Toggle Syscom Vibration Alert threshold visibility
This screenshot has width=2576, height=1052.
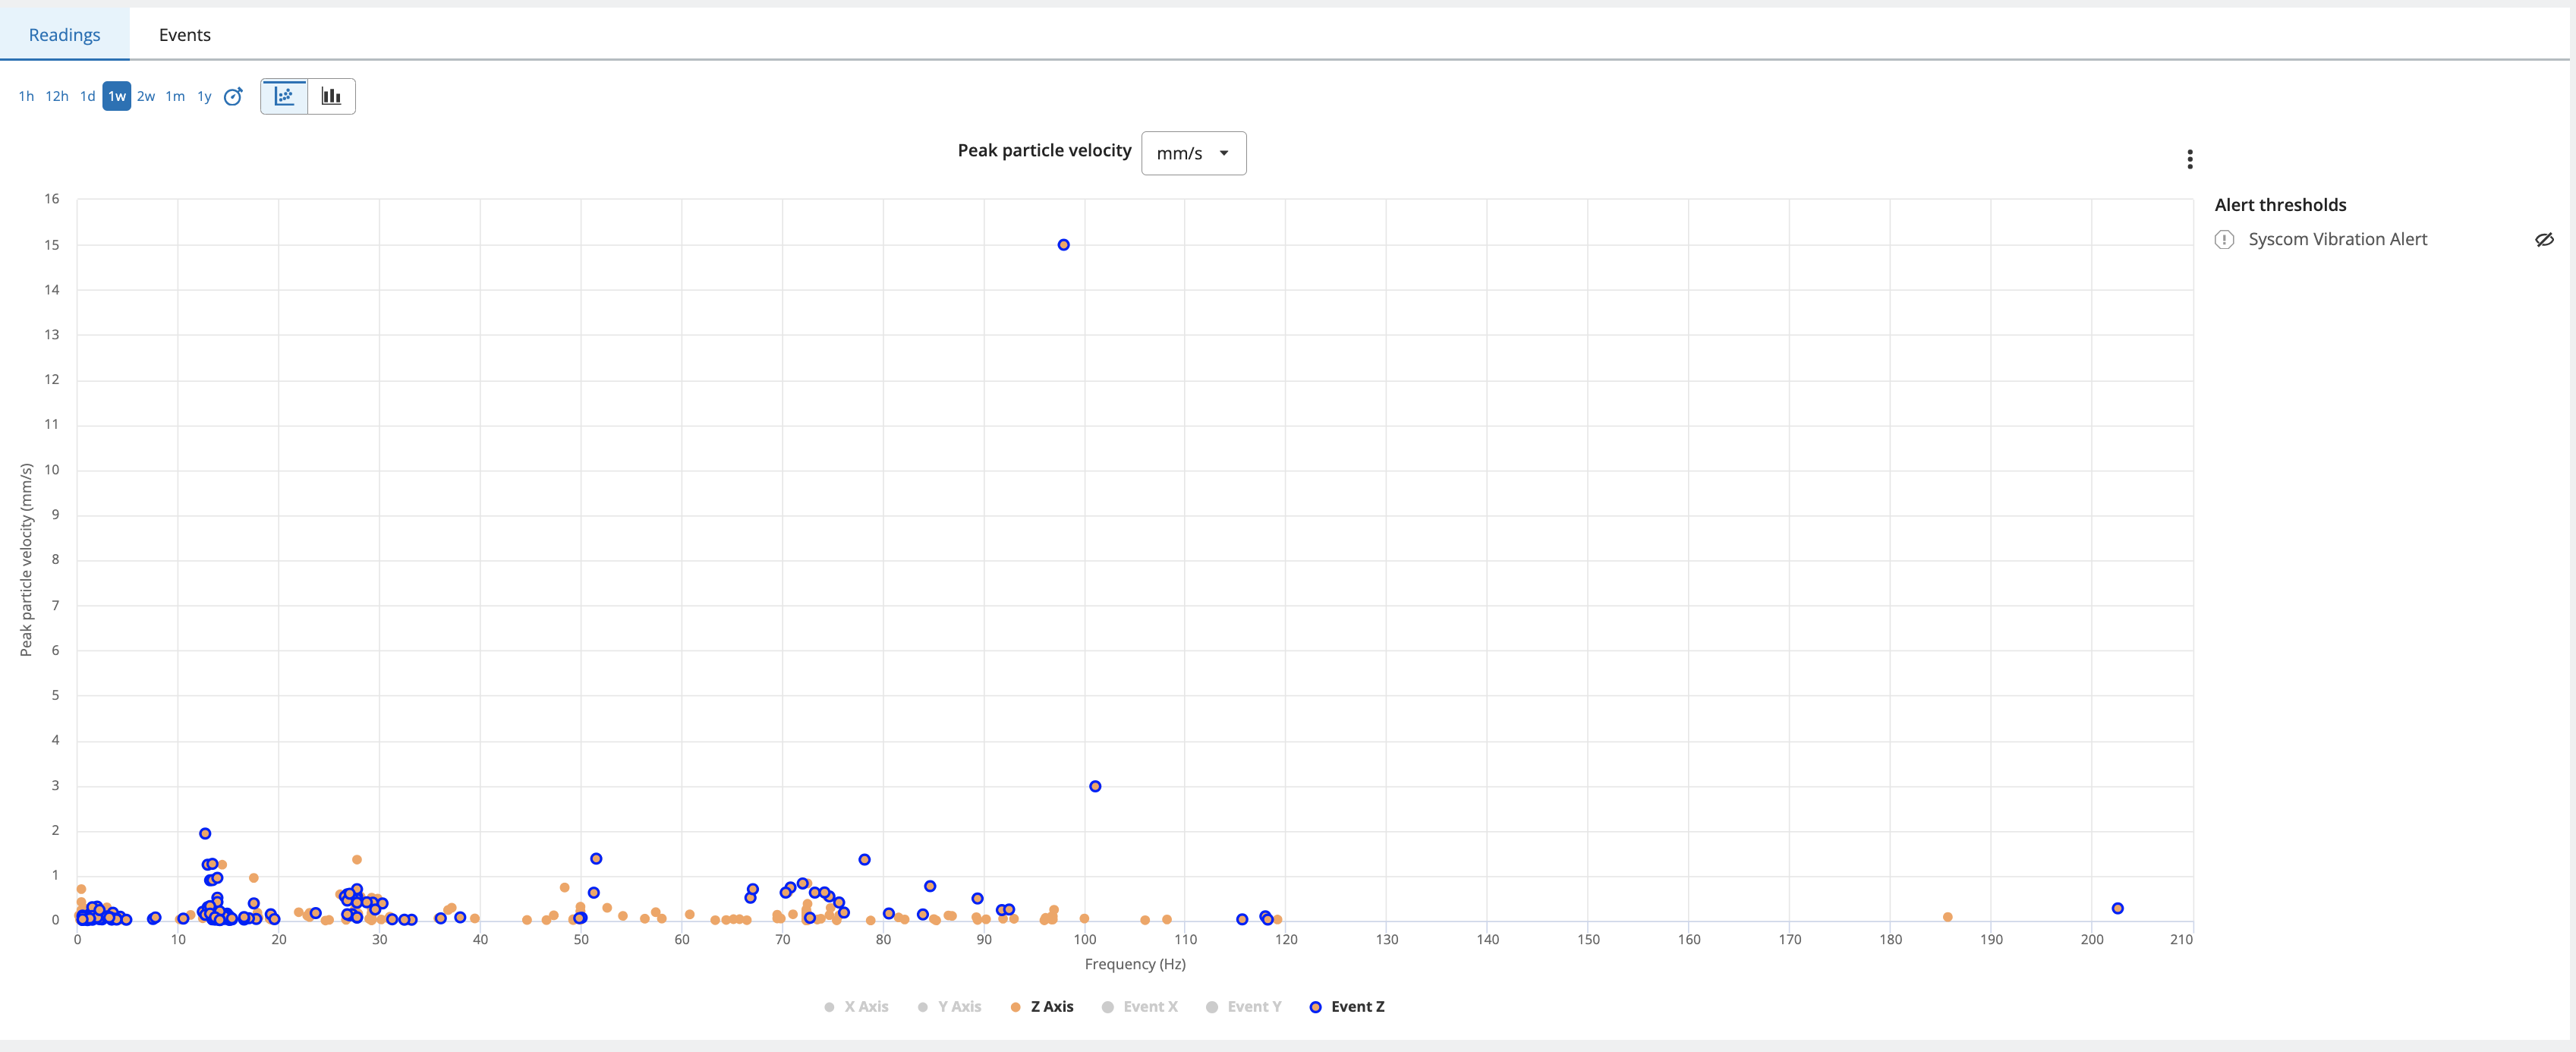[2543, 240]
